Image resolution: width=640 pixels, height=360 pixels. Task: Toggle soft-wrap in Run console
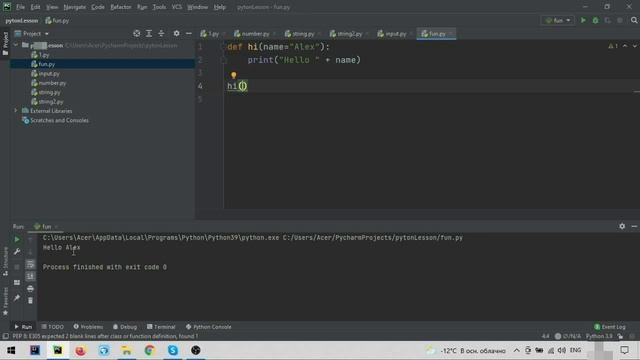click(30, 264)
